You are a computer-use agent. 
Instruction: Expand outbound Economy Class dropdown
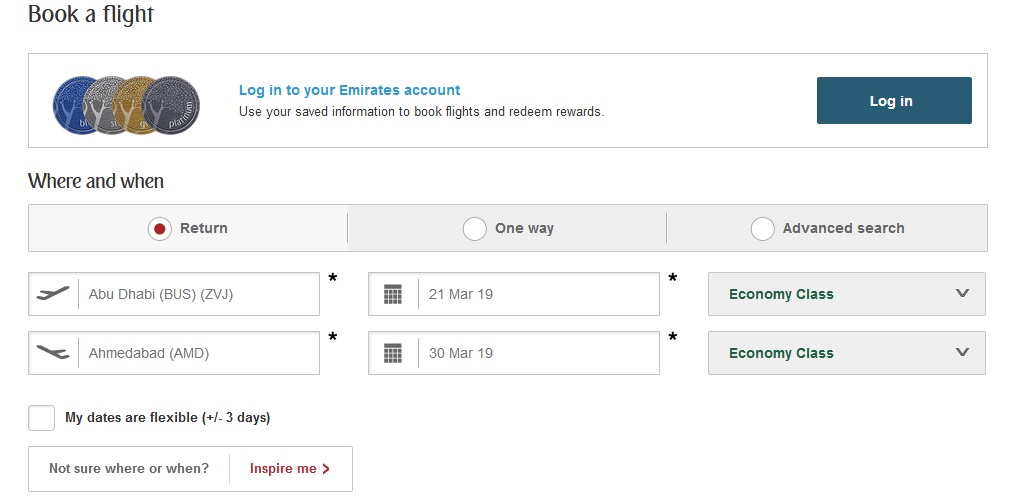(846, 294)
